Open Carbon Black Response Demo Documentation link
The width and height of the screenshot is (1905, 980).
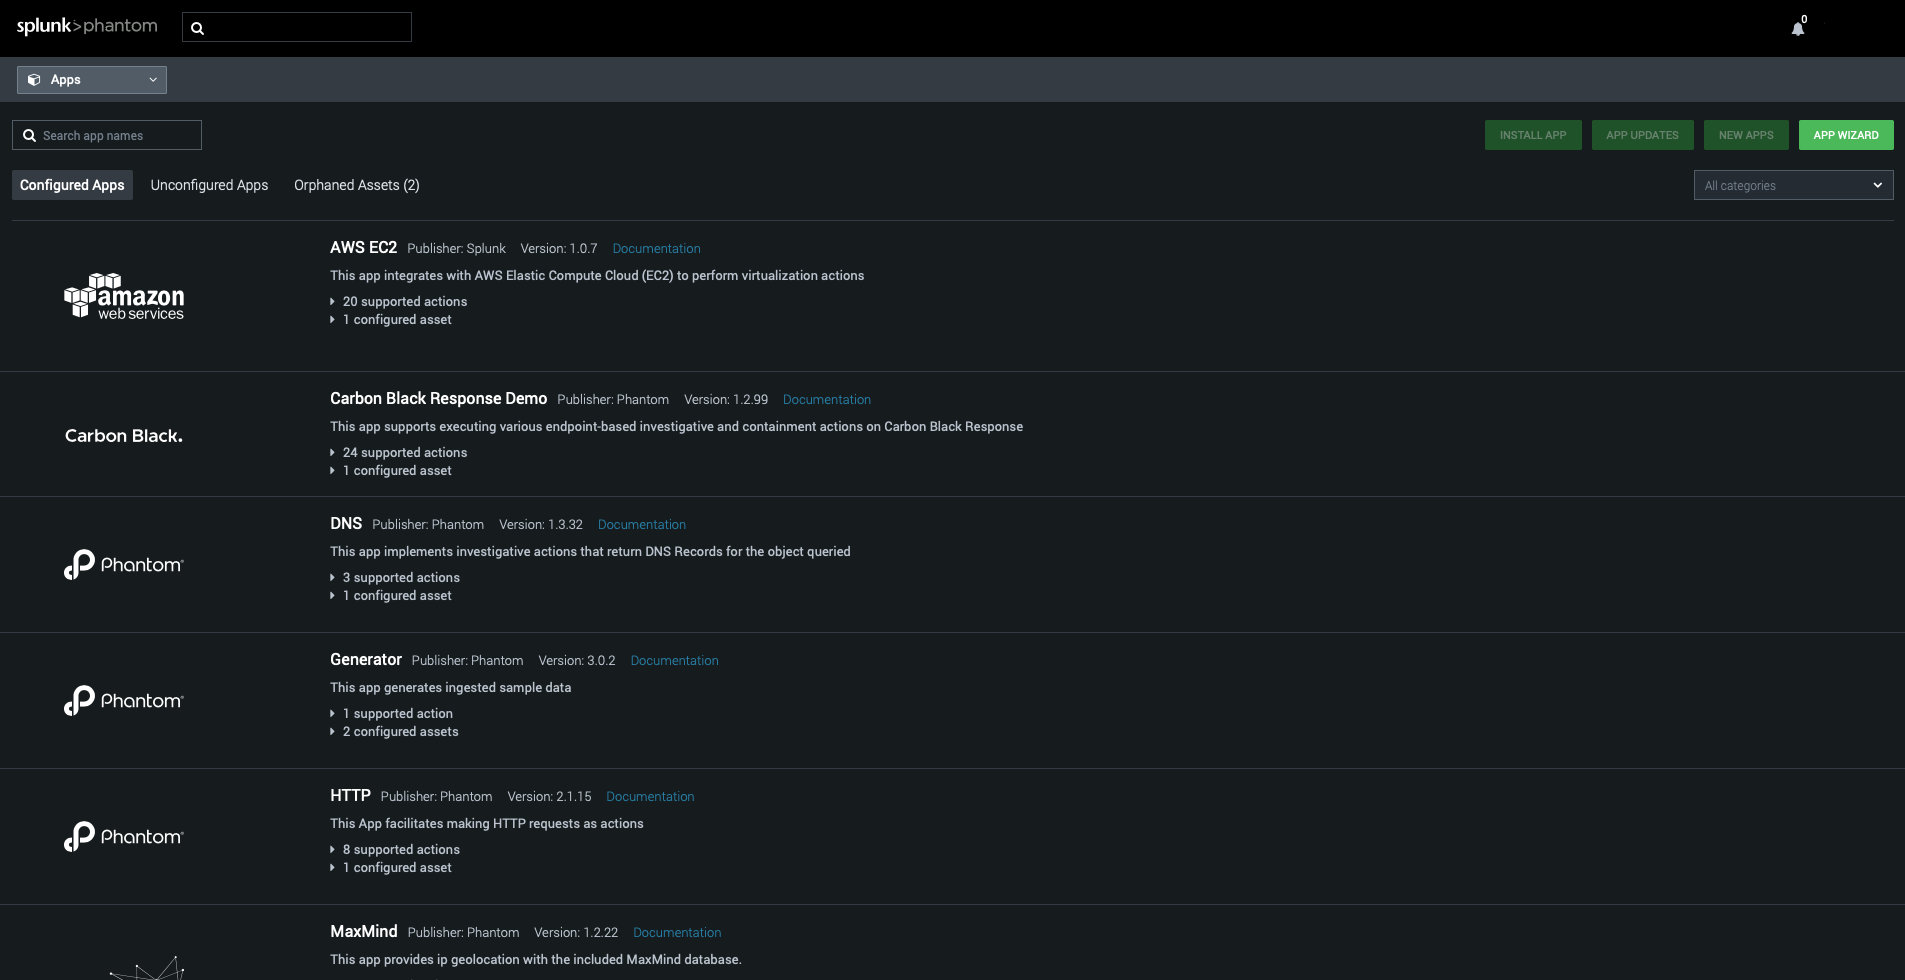pos(827,400)
